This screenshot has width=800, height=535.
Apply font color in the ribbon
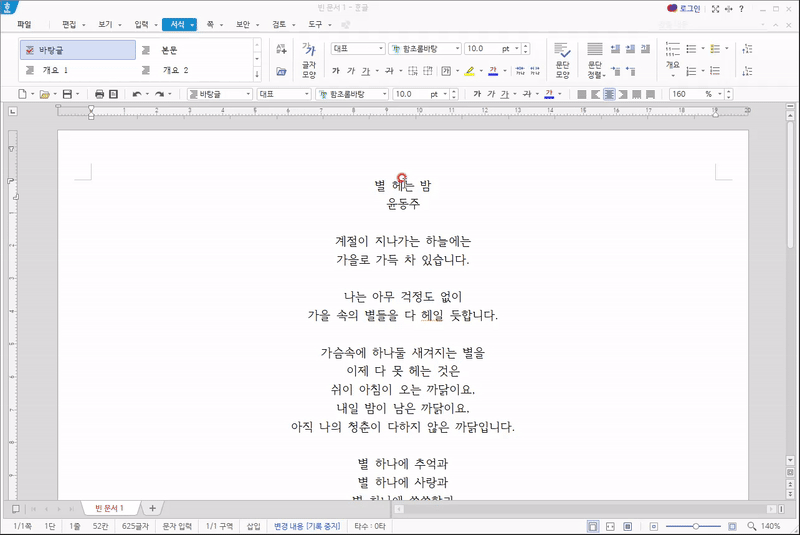493,71
